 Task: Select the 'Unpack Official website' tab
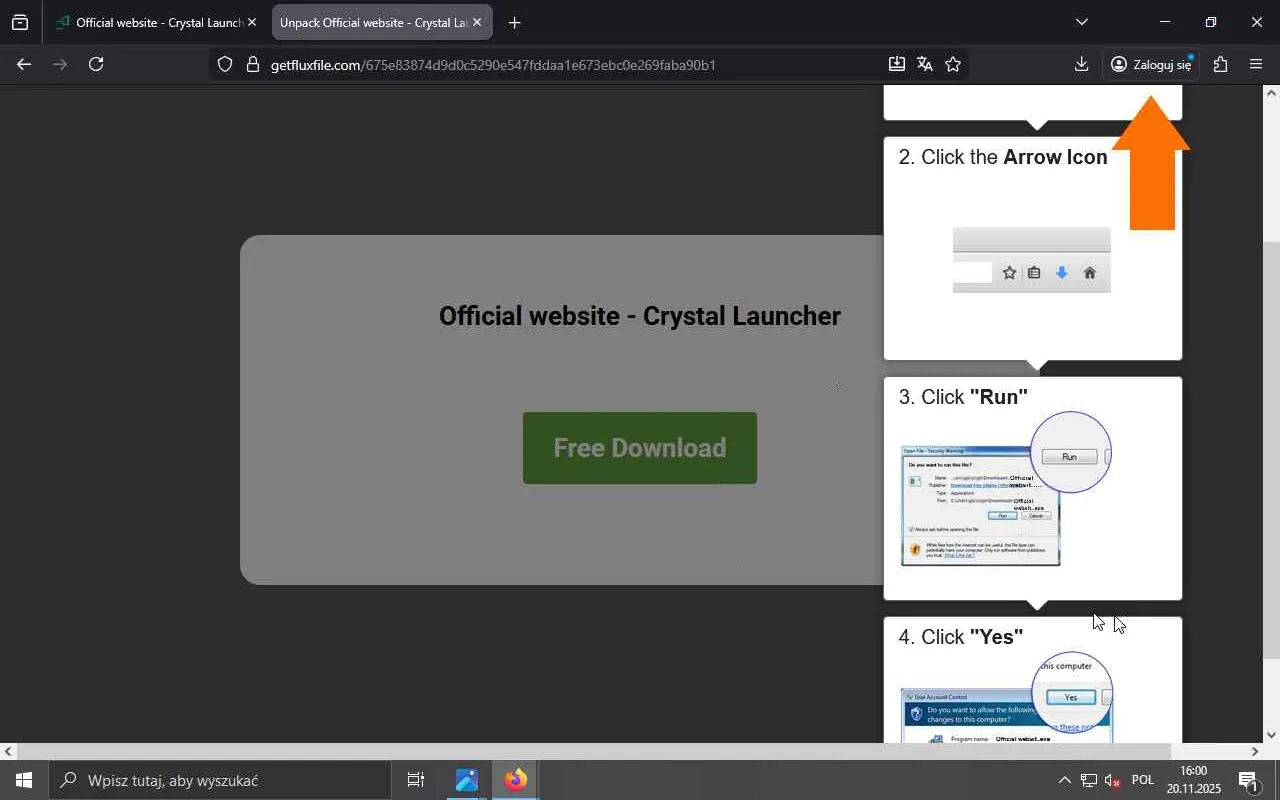click(382, 22)
